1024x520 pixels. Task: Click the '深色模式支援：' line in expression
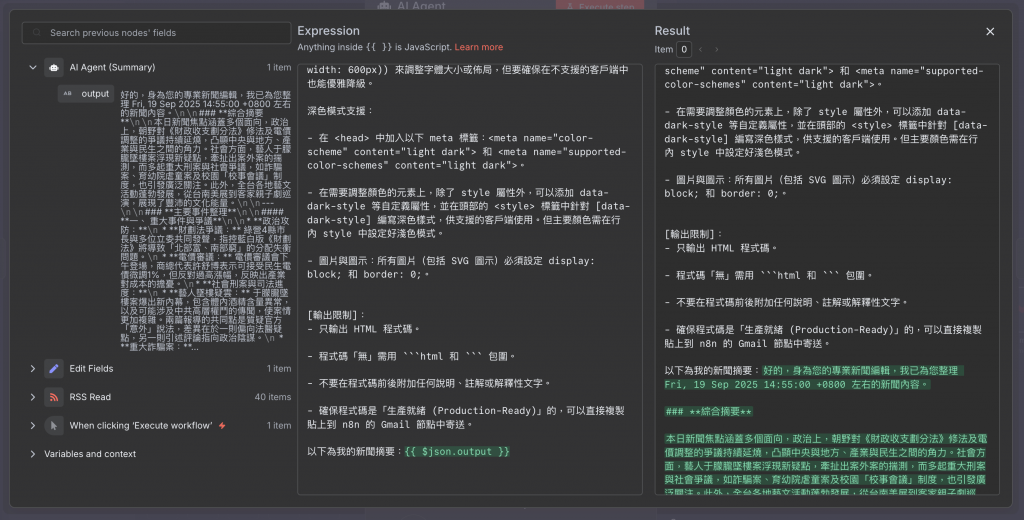point(340,110)
